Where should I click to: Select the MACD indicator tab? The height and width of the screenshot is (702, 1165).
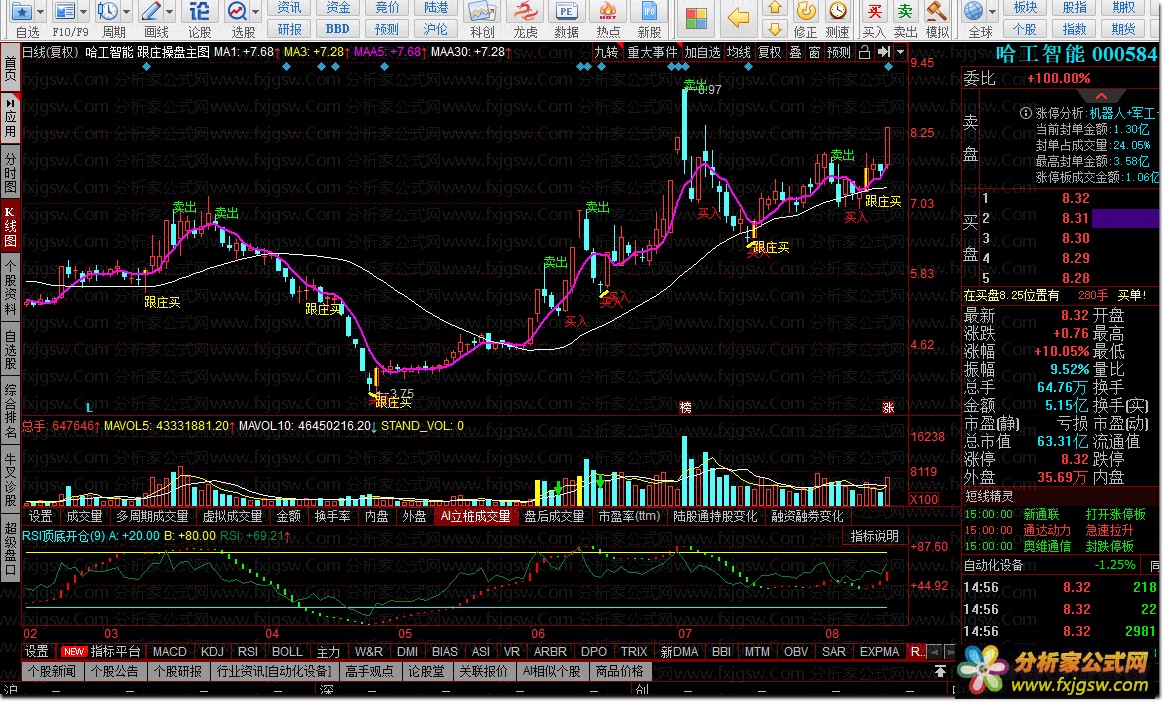pos(169,651)
